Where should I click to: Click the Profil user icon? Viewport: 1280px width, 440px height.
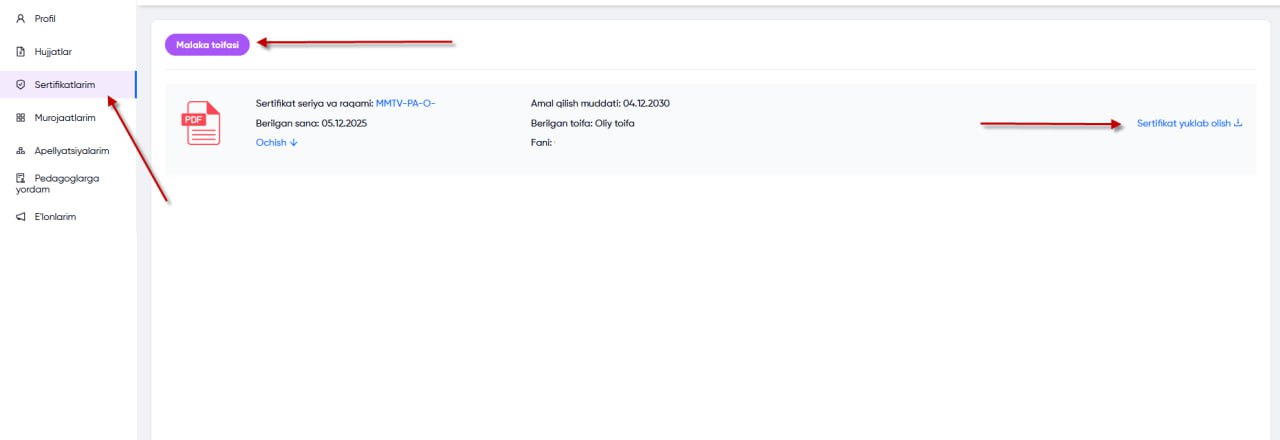point(21,18)
